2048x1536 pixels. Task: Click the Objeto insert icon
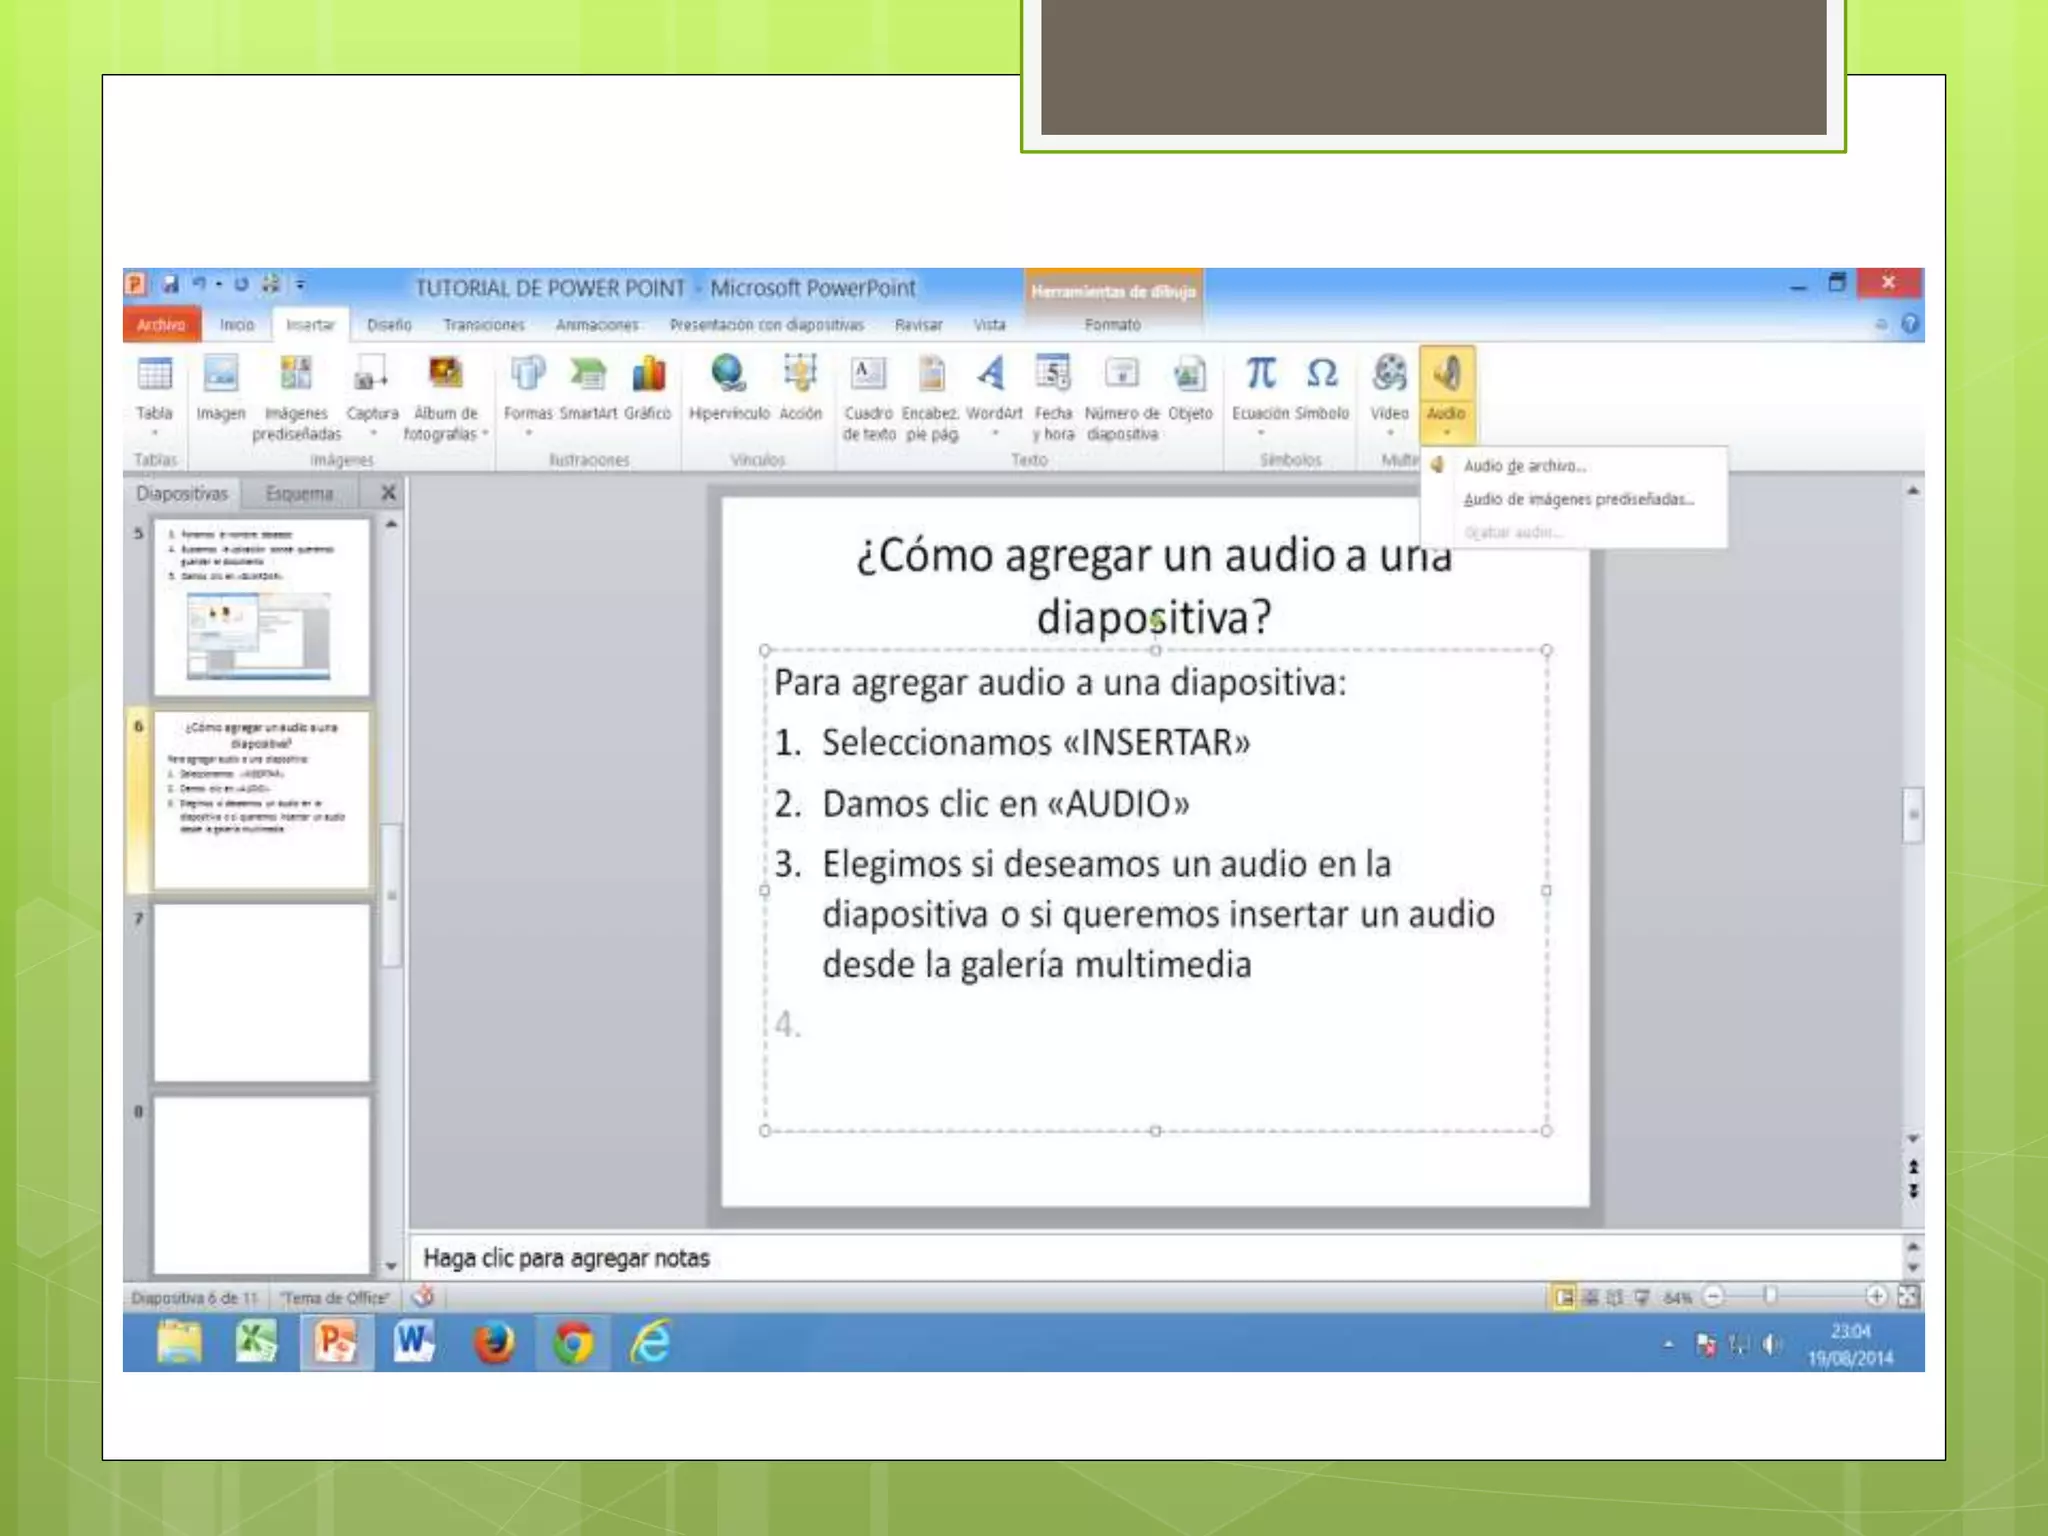pyautogui.click(x=1189, y=376)
